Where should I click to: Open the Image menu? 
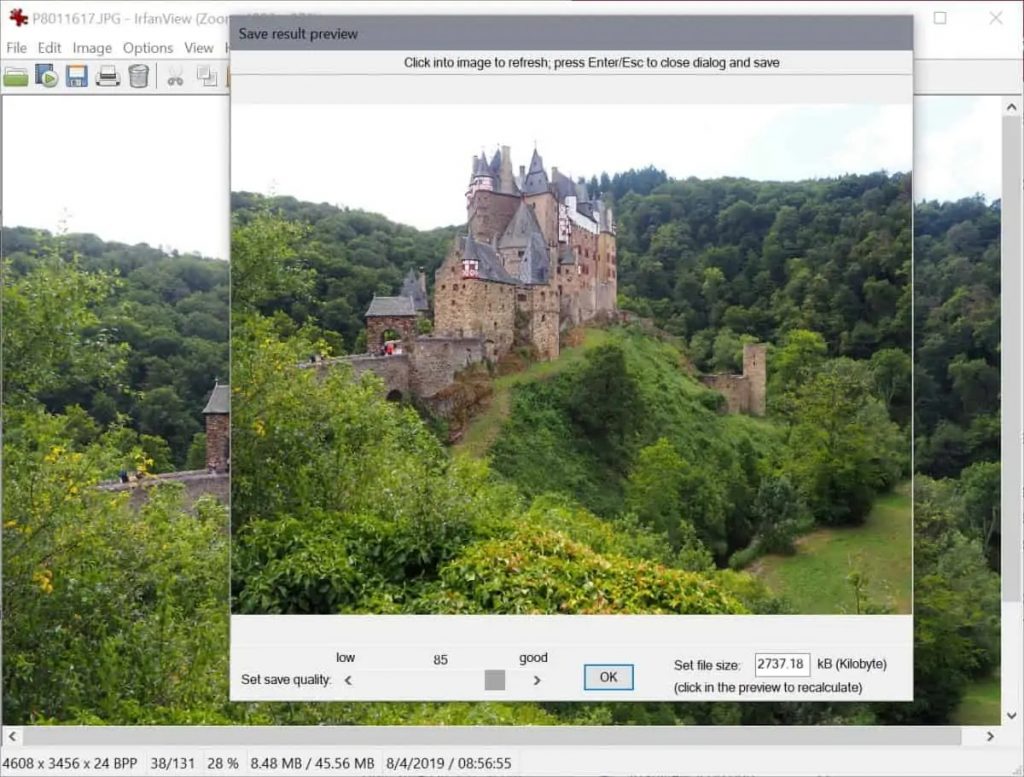(92, 48)
